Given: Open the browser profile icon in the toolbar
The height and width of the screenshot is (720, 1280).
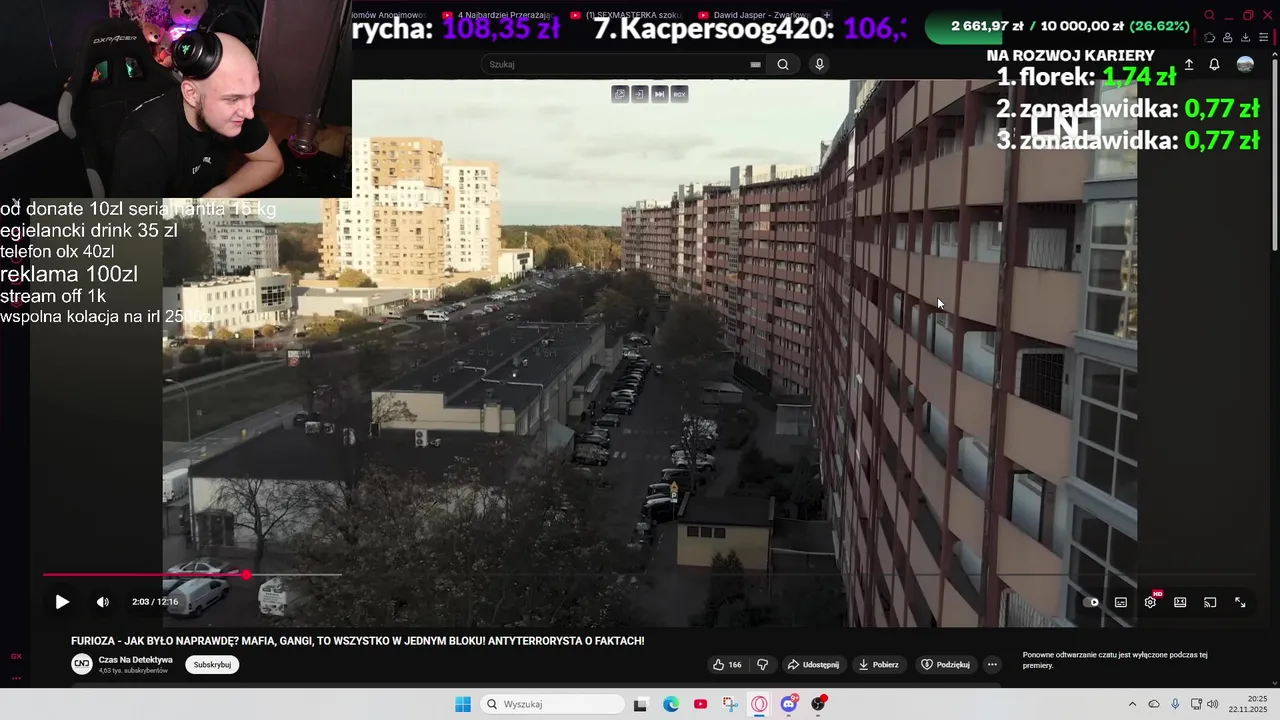Looking at the screenshot, I should [1227, 38].
